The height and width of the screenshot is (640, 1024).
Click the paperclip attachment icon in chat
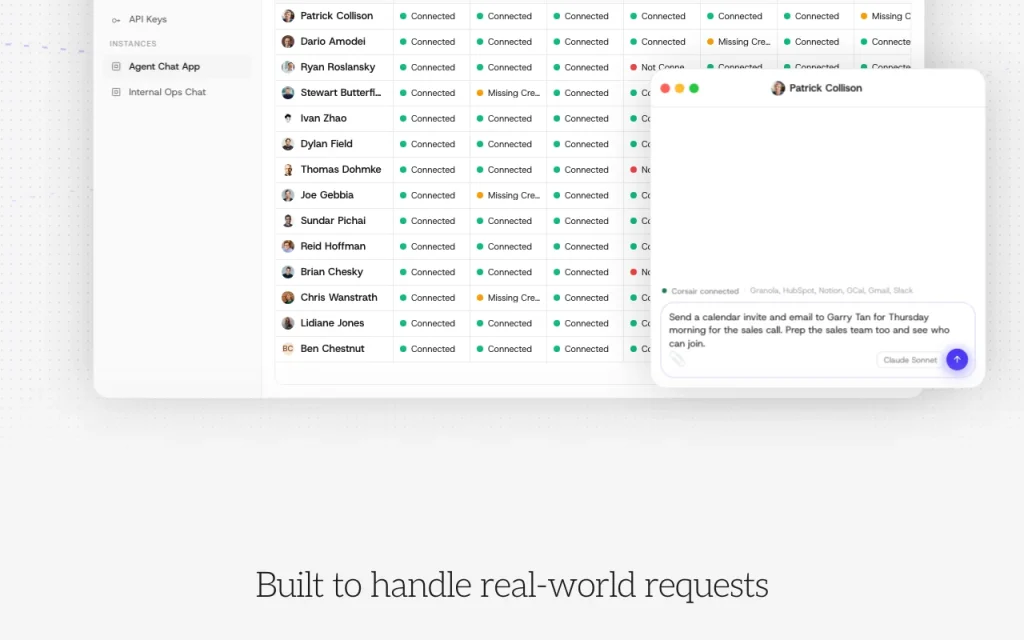677,359
